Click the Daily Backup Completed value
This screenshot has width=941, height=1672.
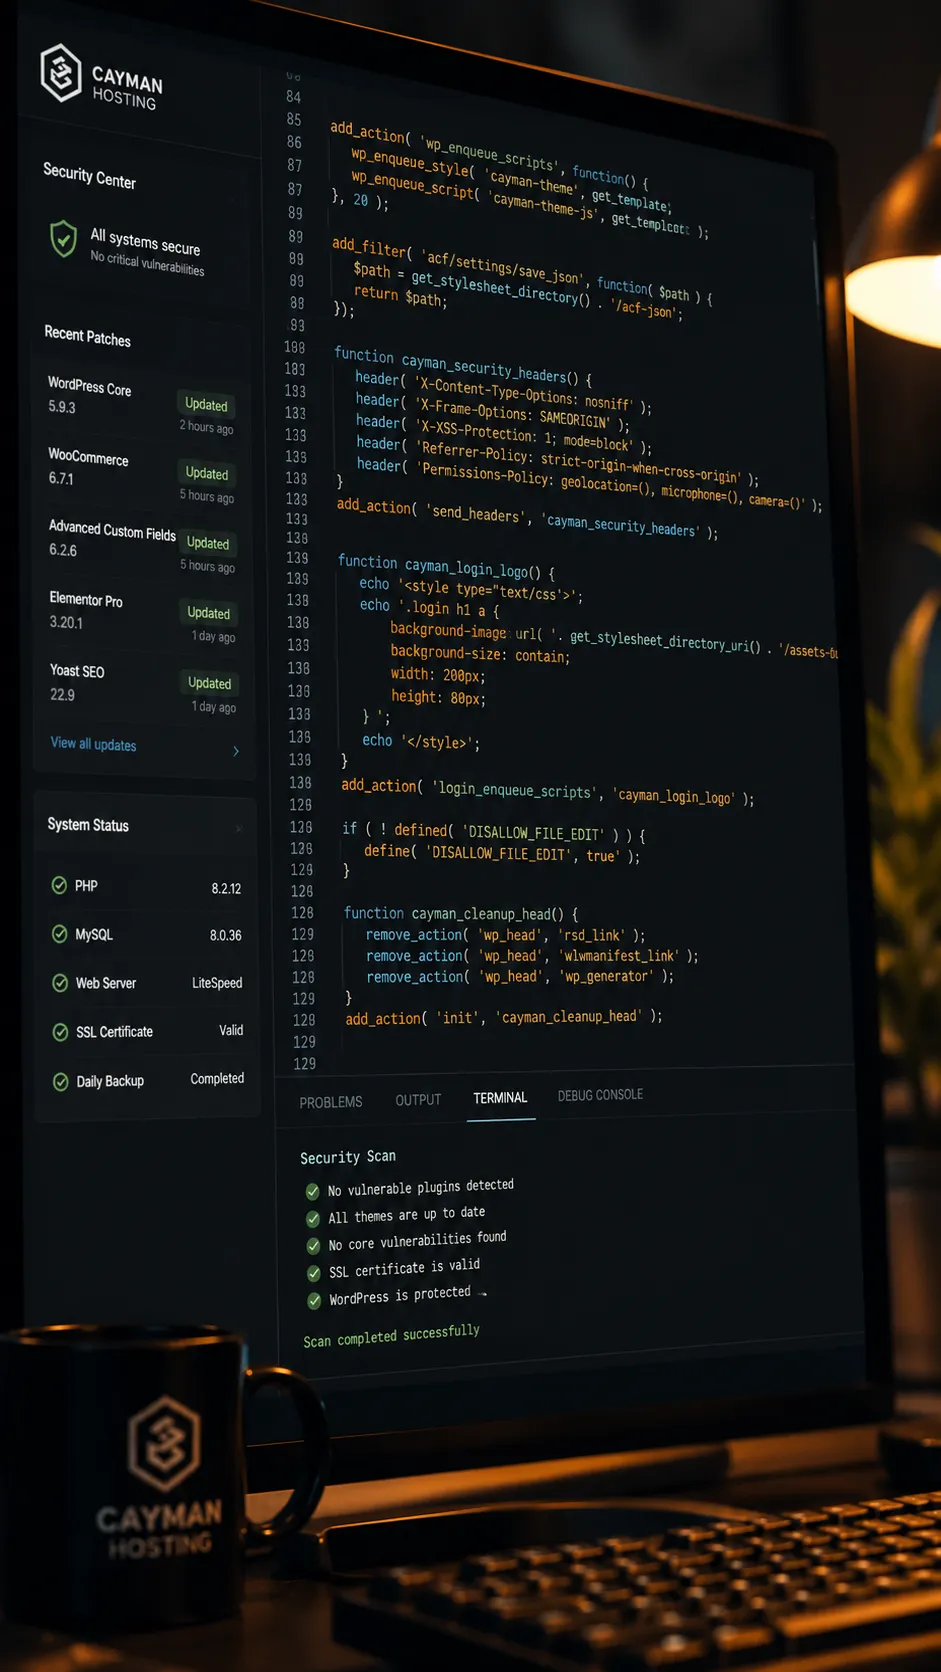217,1078
